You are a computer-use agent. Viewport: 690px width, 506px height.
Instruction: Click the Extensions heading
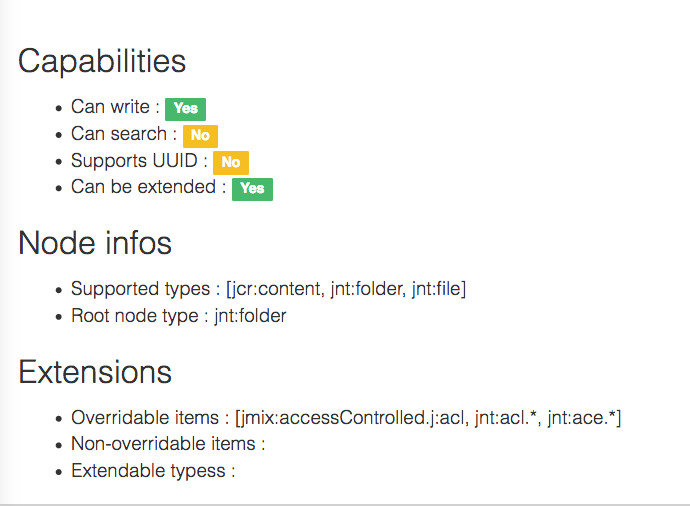95,372
